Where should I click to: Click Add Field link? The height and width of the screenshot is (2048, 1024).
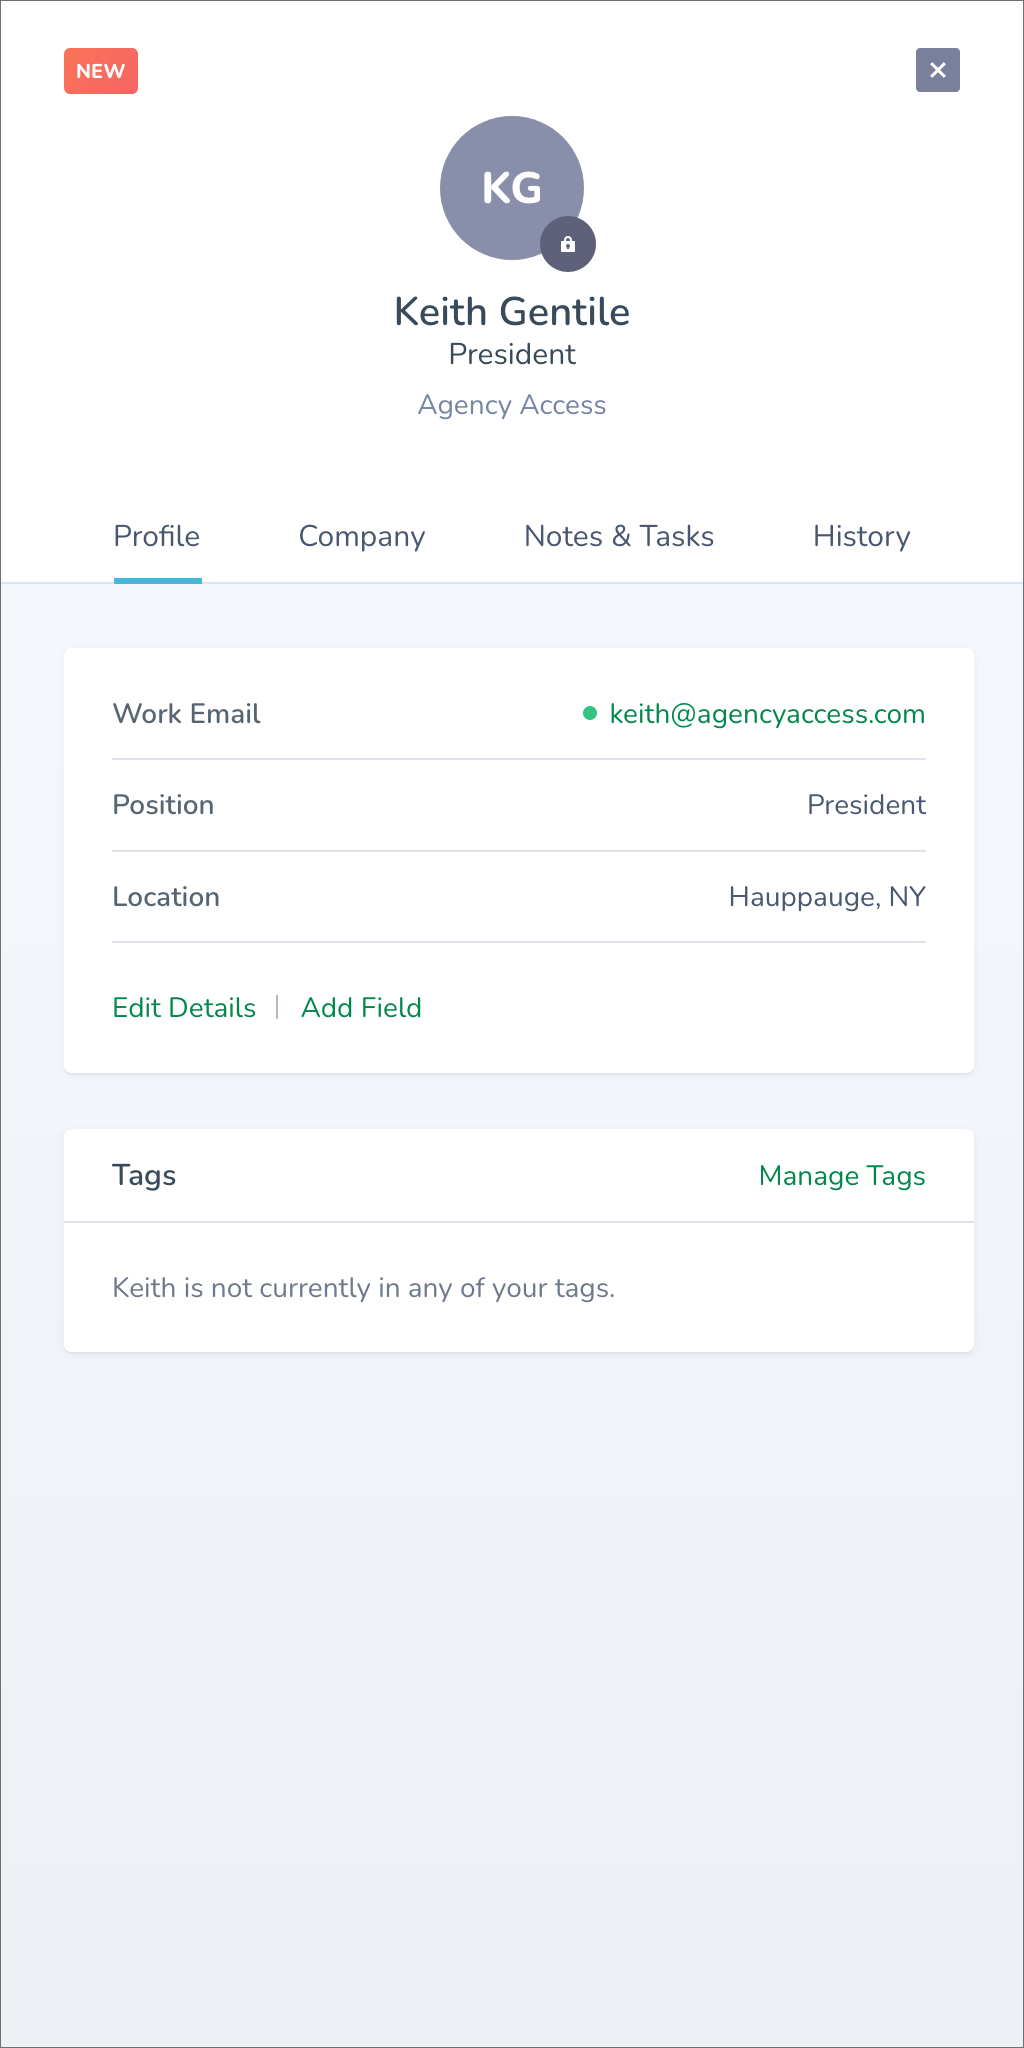pyautogui.click(x=362, y=1008)
